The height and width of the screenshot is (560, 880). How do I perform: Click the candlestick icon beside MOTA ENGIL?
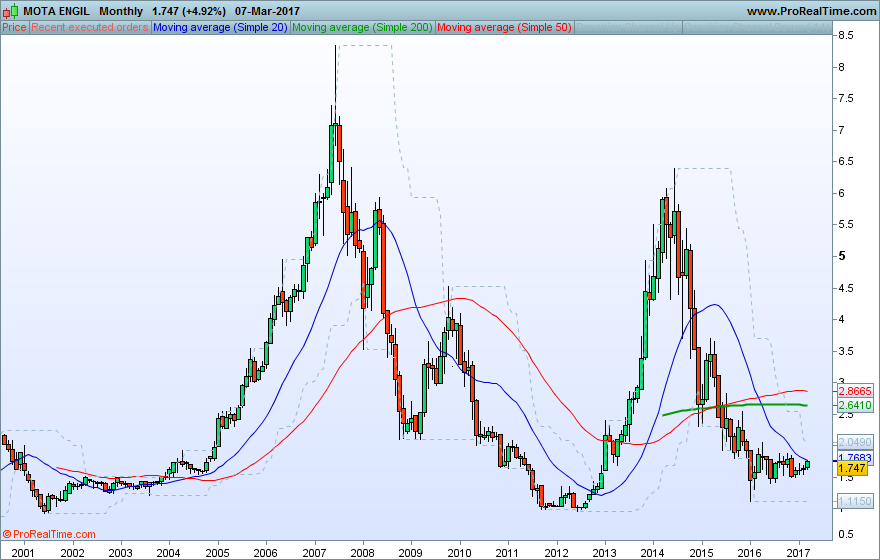10,11
